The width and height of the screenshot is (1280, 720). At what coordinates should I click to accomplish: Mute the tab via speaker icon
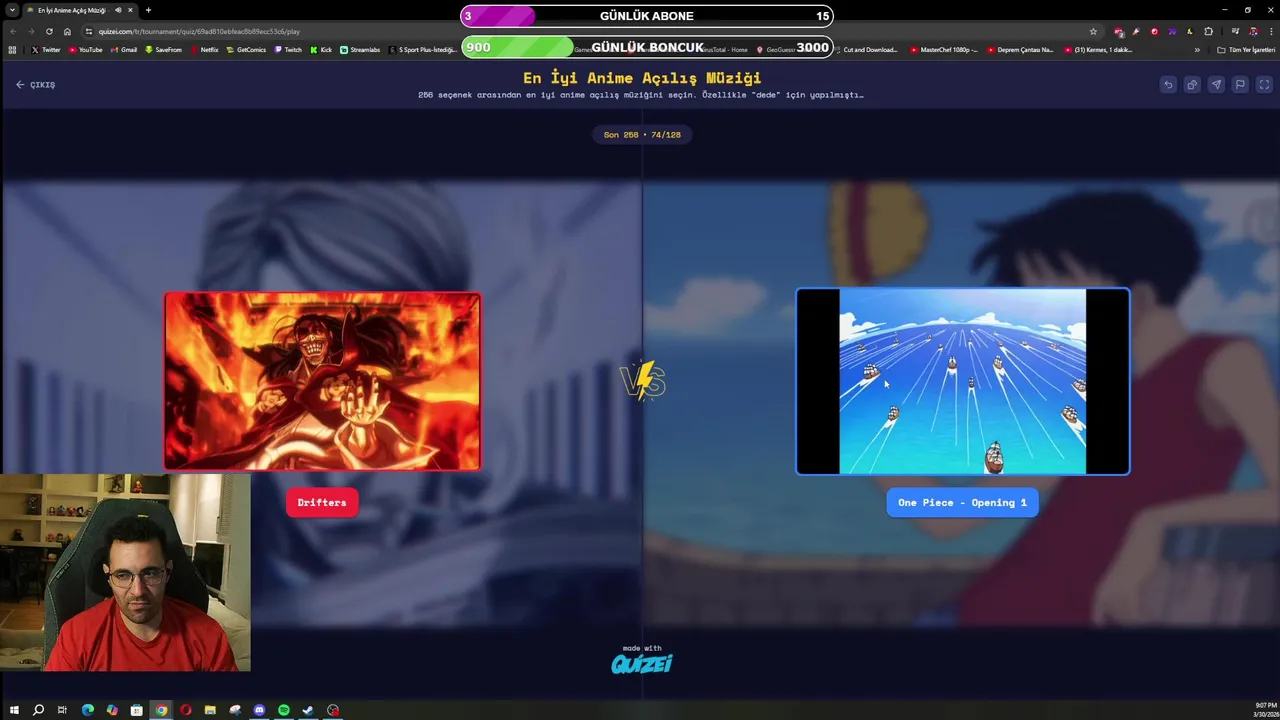[118, 10]
